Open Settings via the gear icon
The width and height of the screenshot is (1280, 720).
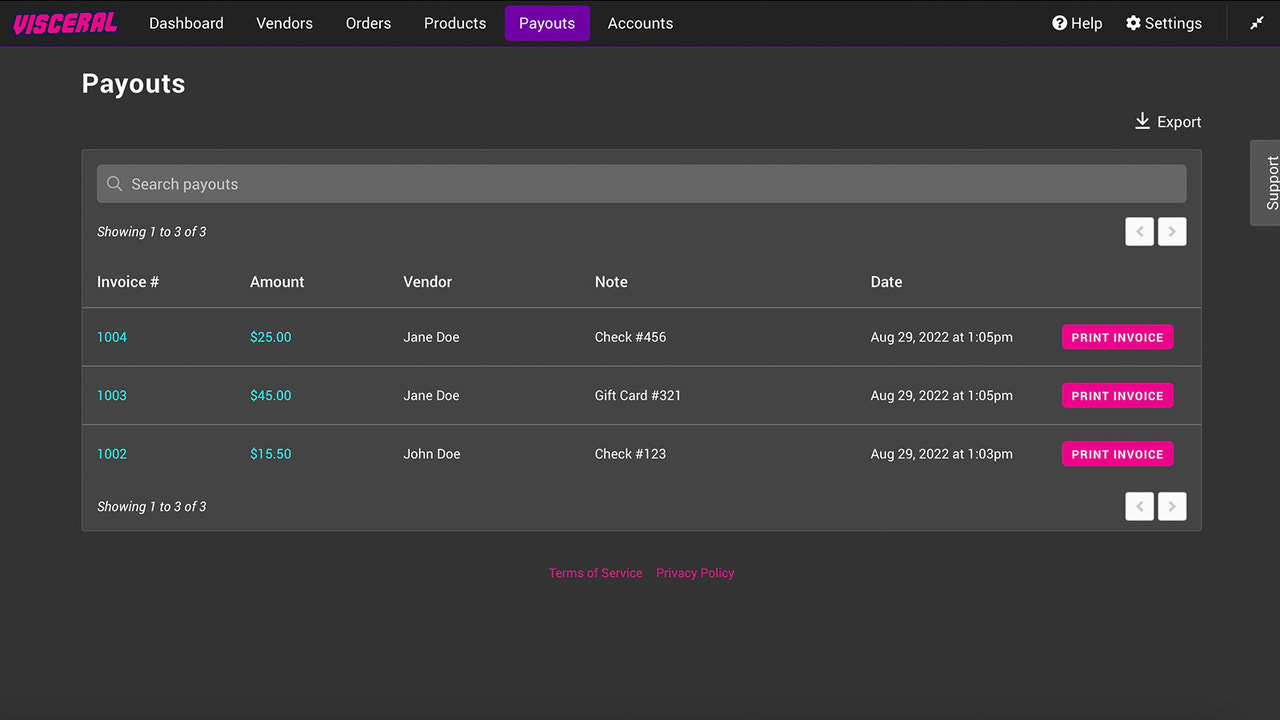pyautogui.click(x=1133, y=23)
